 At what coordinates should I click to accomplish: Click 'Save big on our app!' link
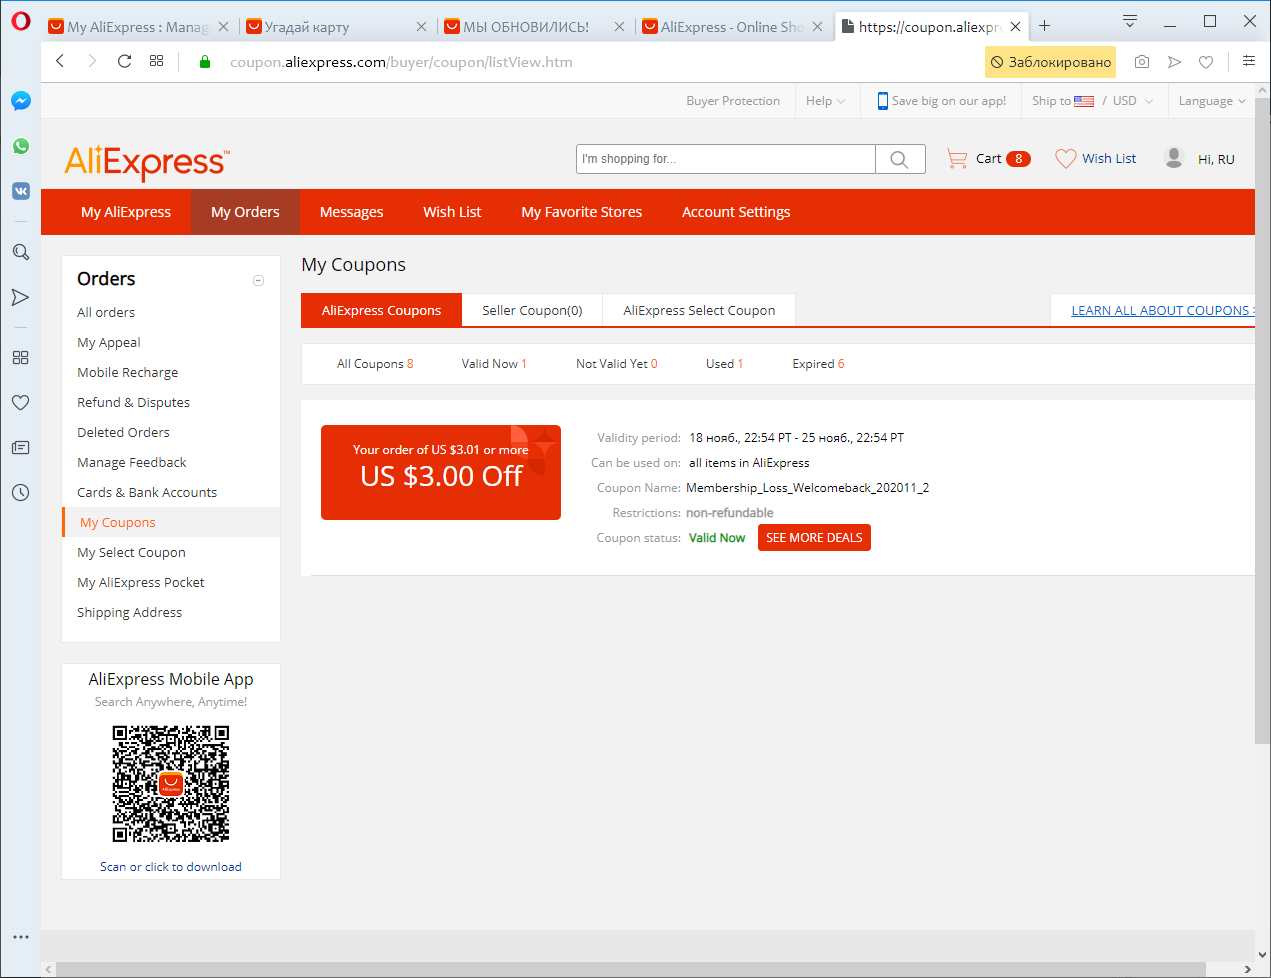942,101
